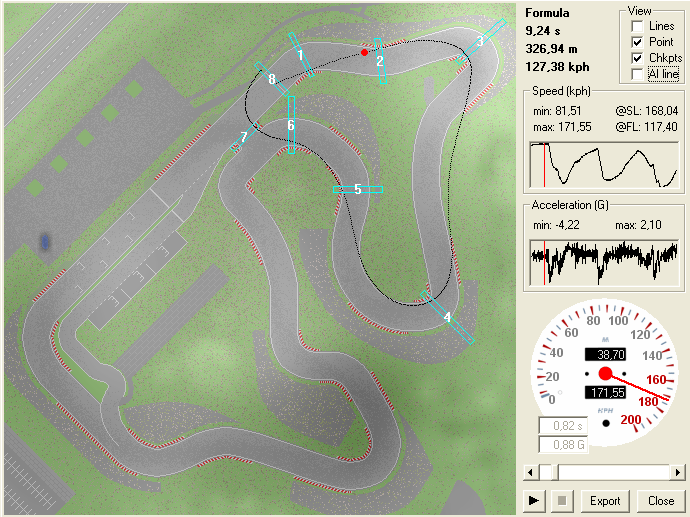690x517 pixels.
Task: Click the 38,70 distance readout on the speedometer
Action: click(606, 354)
